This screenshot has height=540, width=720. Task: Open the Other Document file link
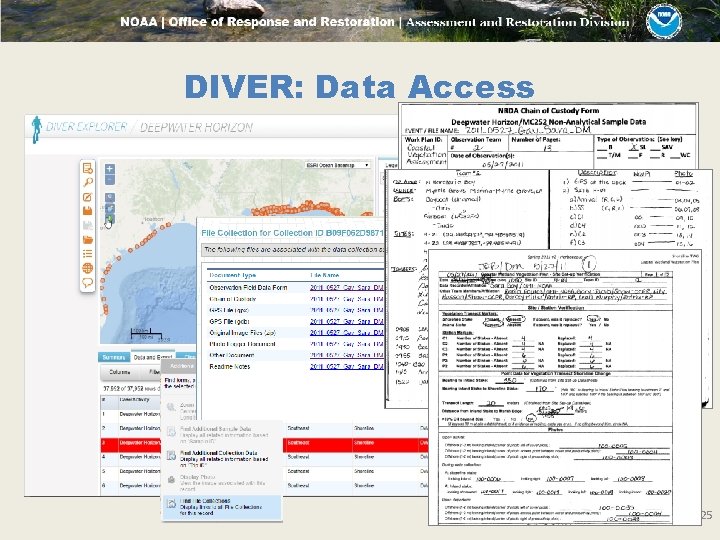pyautogui.click(x=347, y=355)
